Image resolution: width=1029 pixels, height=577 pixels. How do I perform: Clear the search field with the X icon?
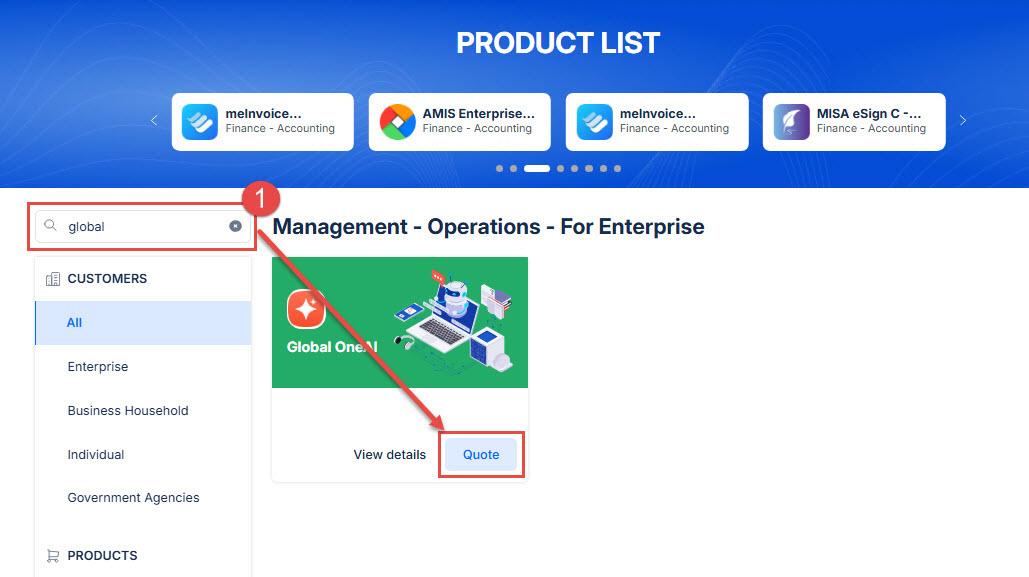pos(235,226)
